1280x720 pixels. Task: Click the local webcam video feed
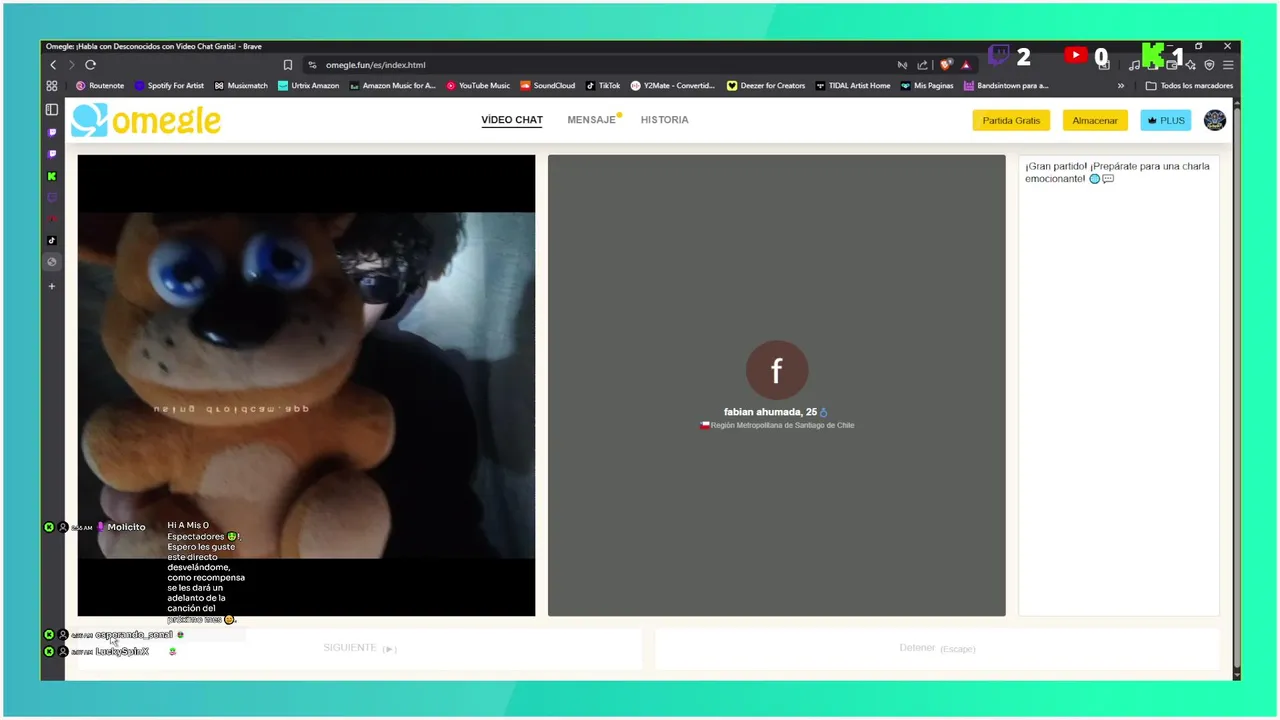[x=306, y=385]
